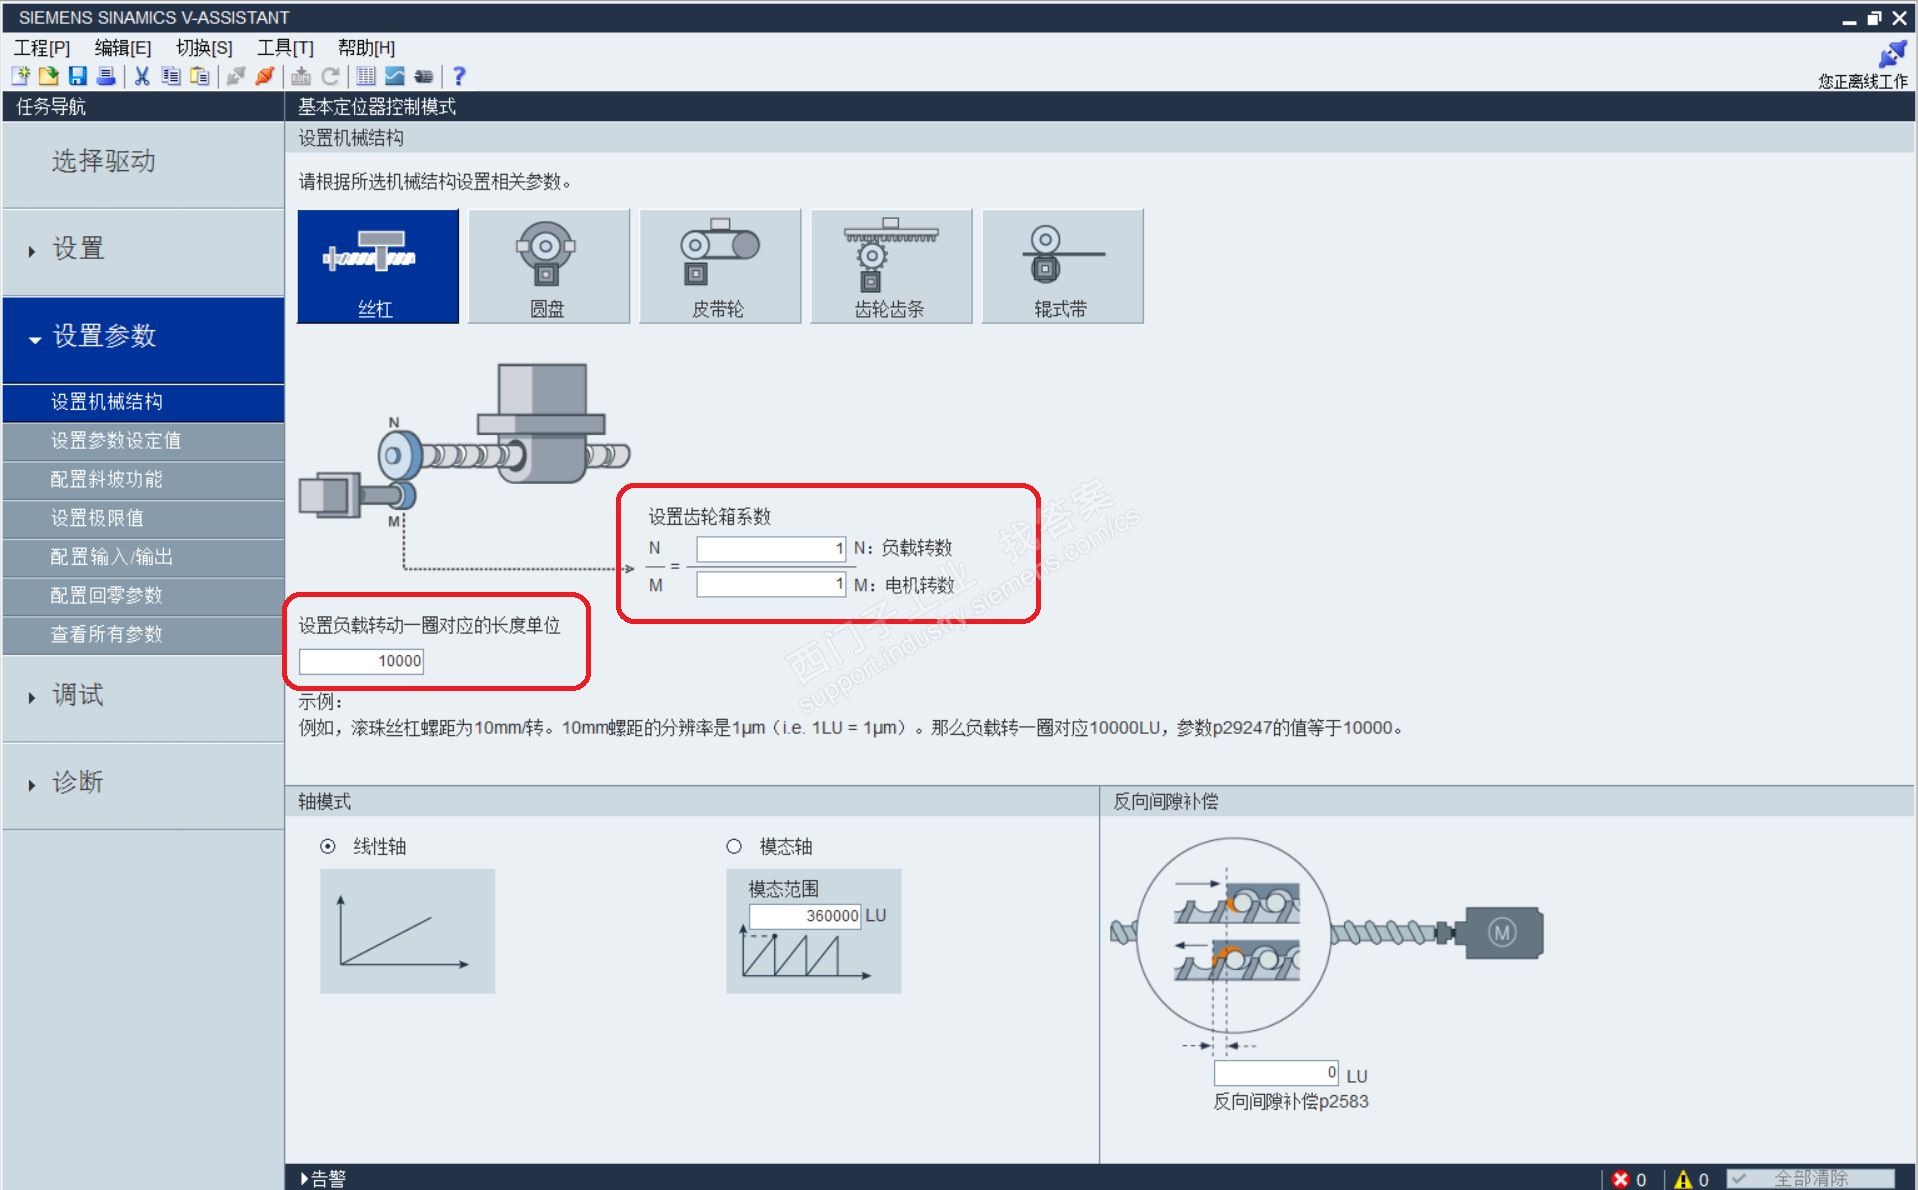Screen dimensions: 1918x1190
Task: Click the linear axis graph thumbnail
Action: click(x=407, y=931)
